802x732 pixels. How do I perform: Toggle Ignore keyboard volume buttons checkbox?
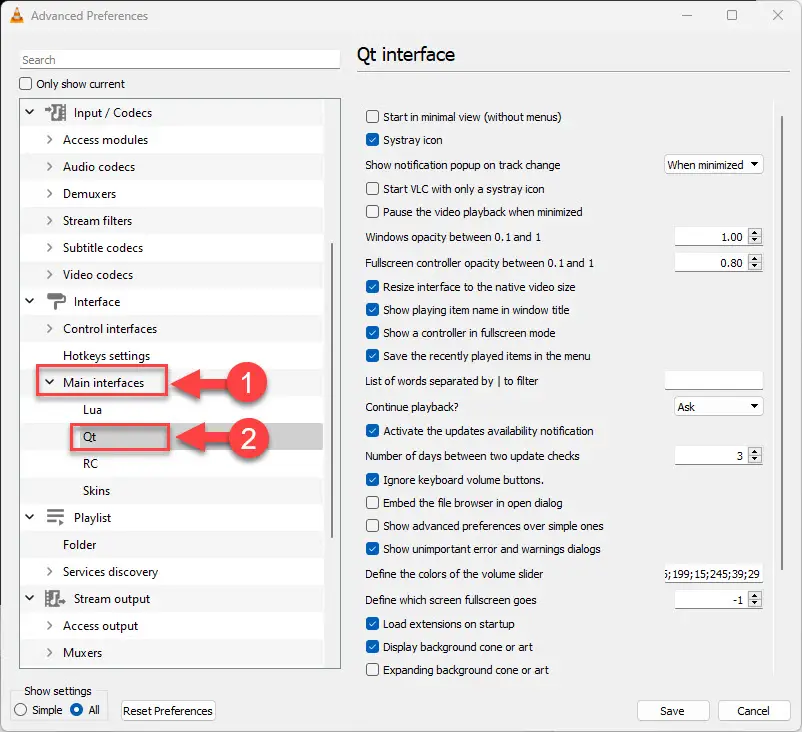(x=372, y=480)
